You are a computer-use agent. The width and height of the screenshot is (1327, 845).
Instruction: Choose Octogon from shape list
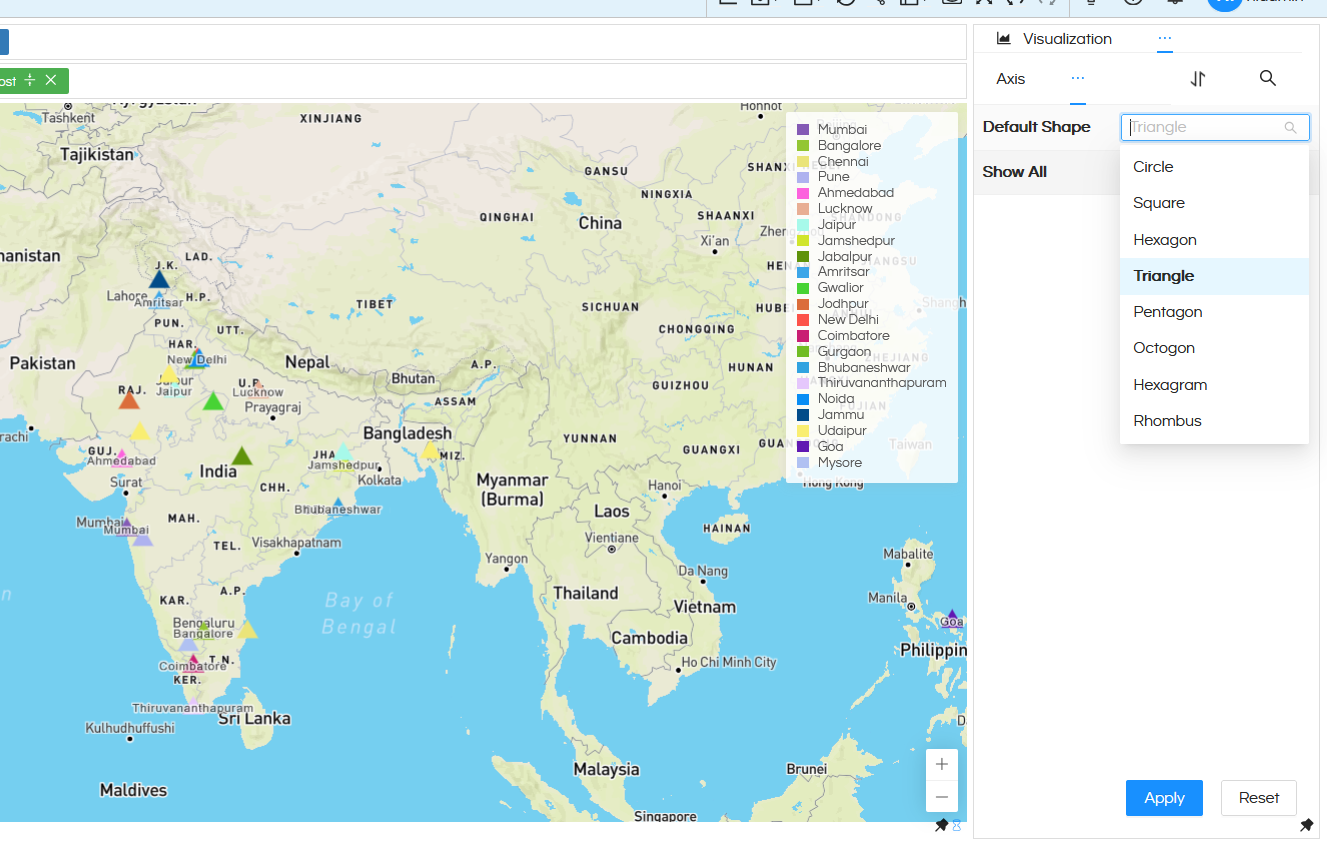pyautogui.click(x=1214, y=348)
